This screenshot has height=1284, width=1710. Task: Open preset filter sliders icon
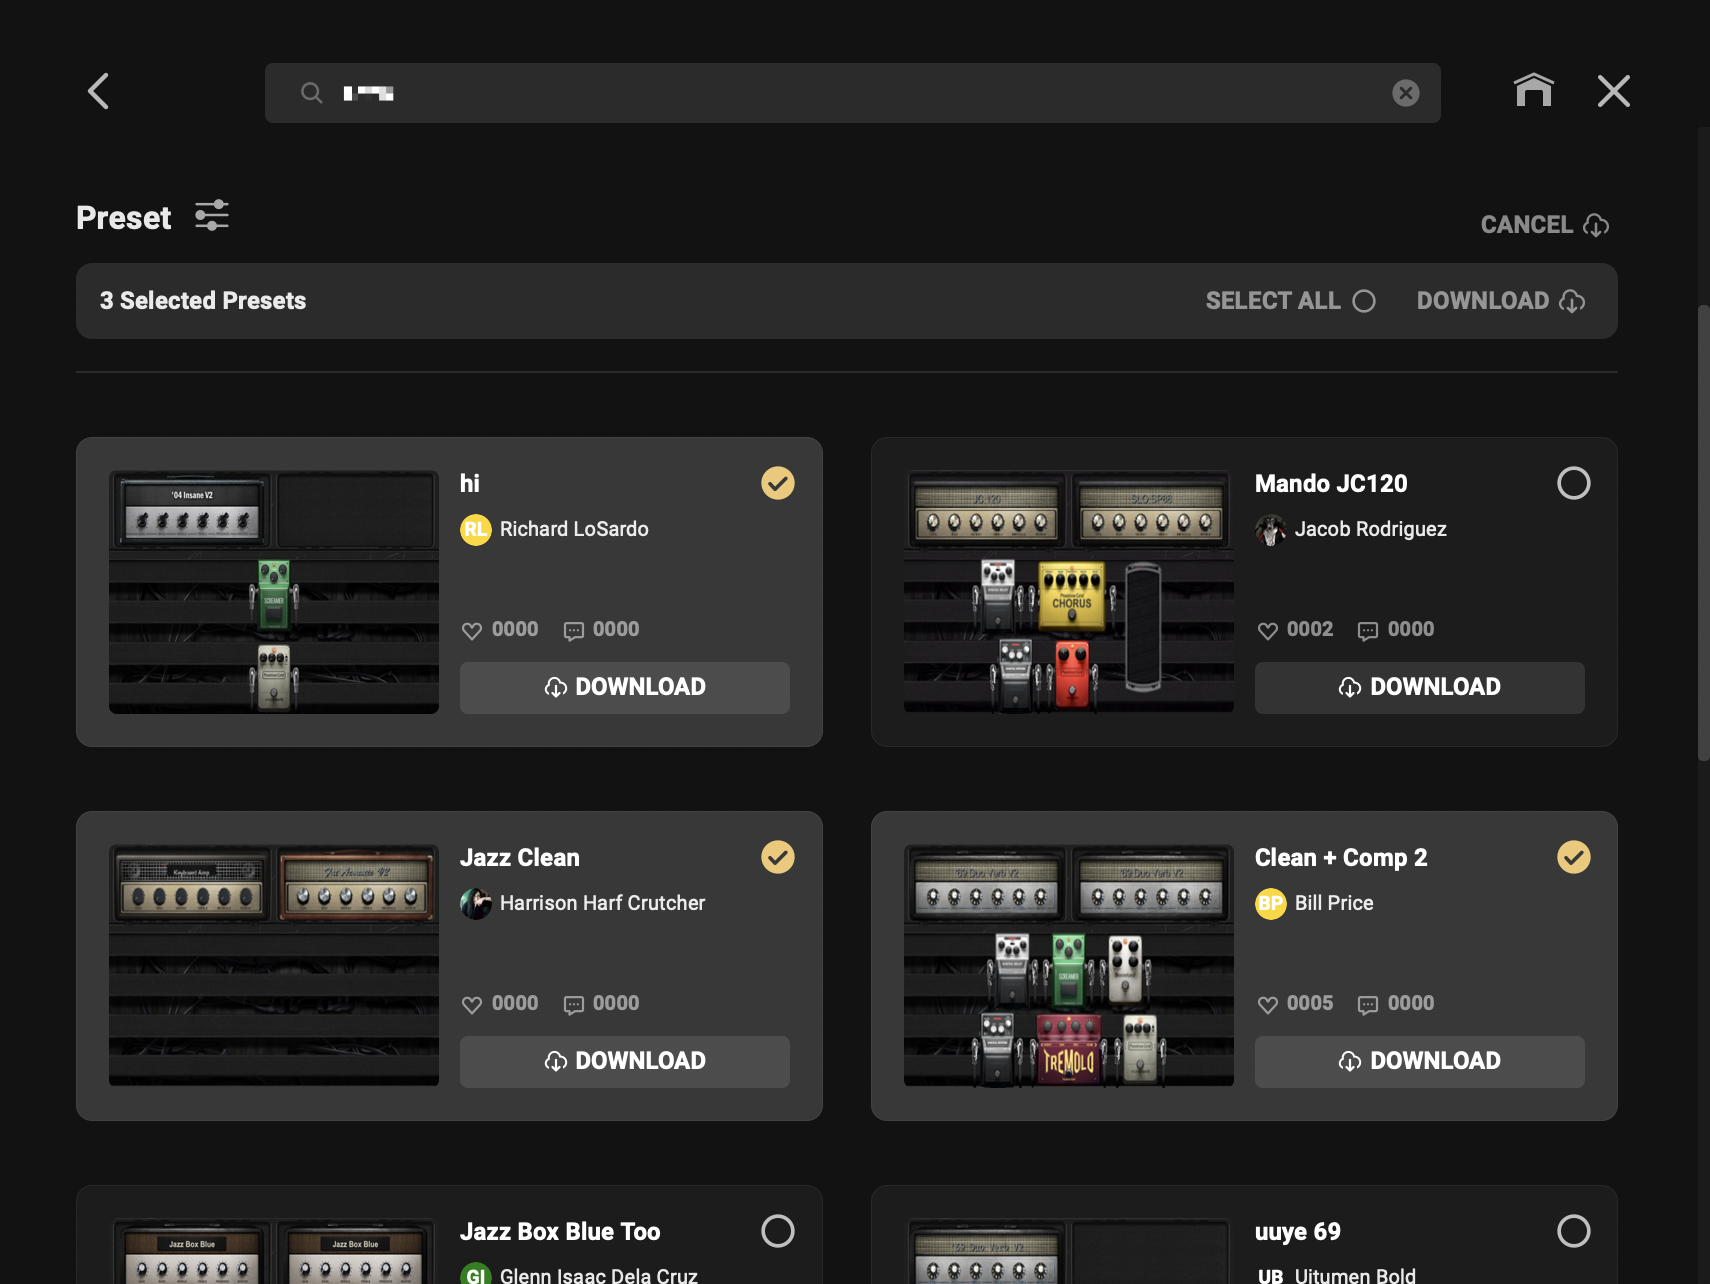click(212, 216)
